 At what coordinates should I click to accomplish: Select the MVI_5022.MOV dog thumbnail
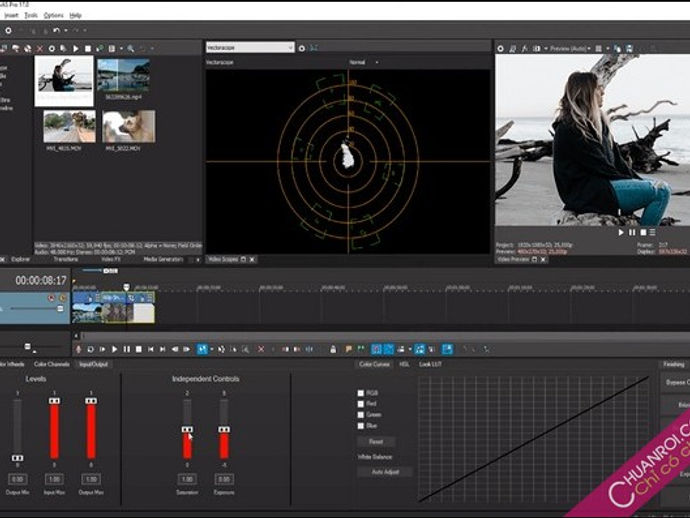pyautogui.click(x=128, y=126)
